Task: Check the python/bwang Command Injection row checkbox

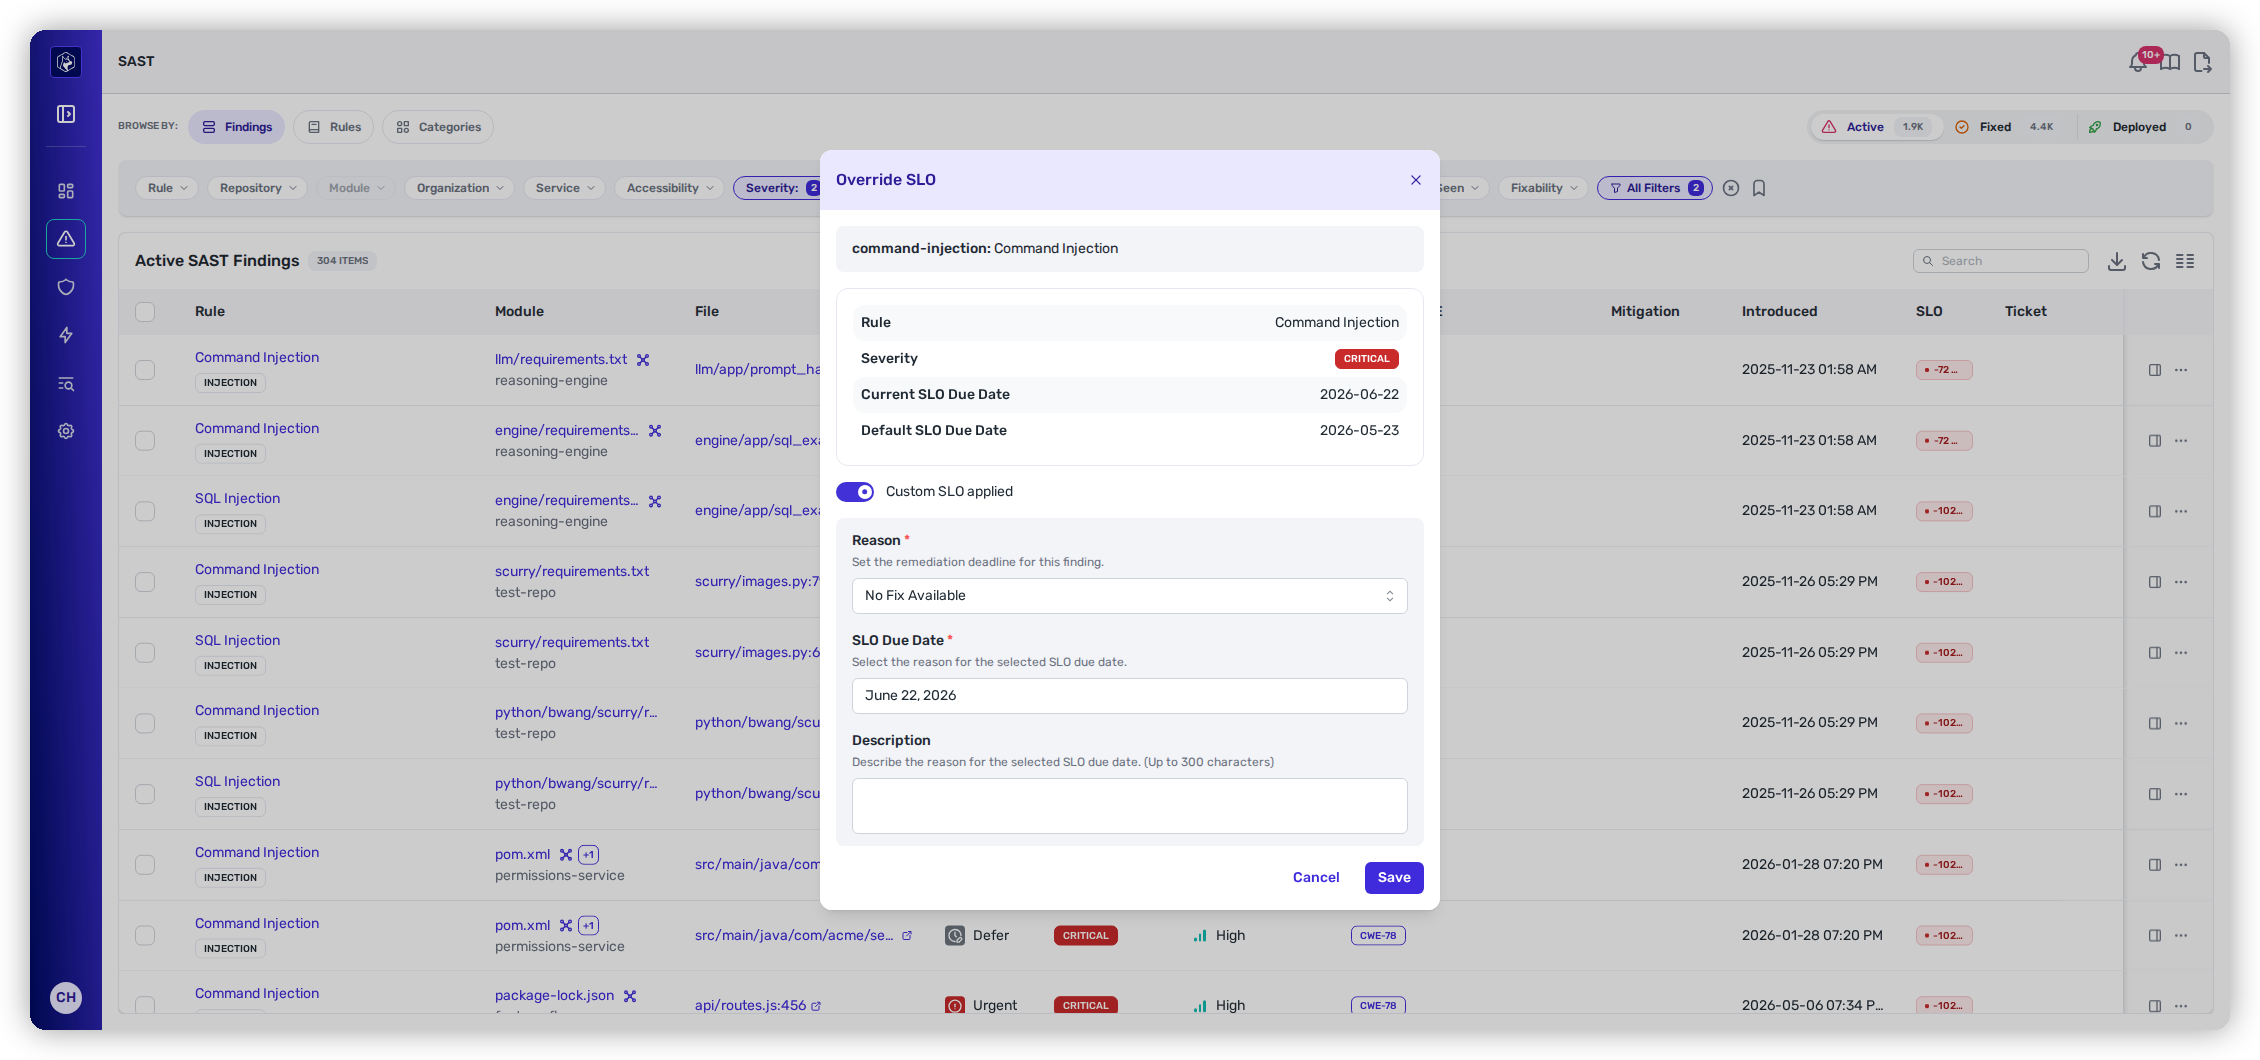Action: [145, 723]
